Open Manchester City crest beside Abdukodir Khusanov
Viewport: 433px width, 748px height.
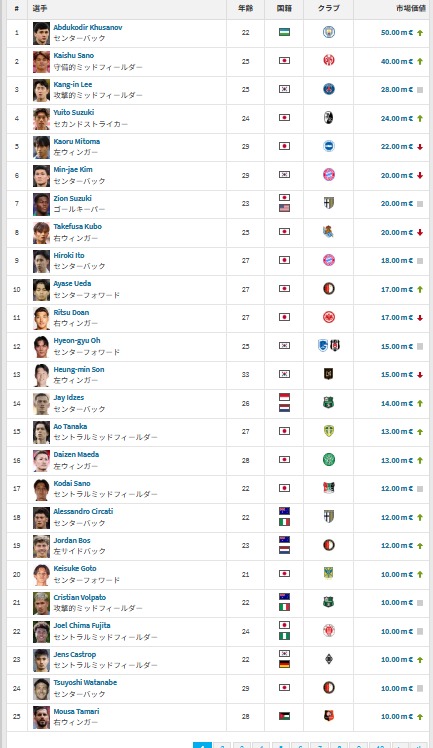pyautogui.click(x=329, y=32)
